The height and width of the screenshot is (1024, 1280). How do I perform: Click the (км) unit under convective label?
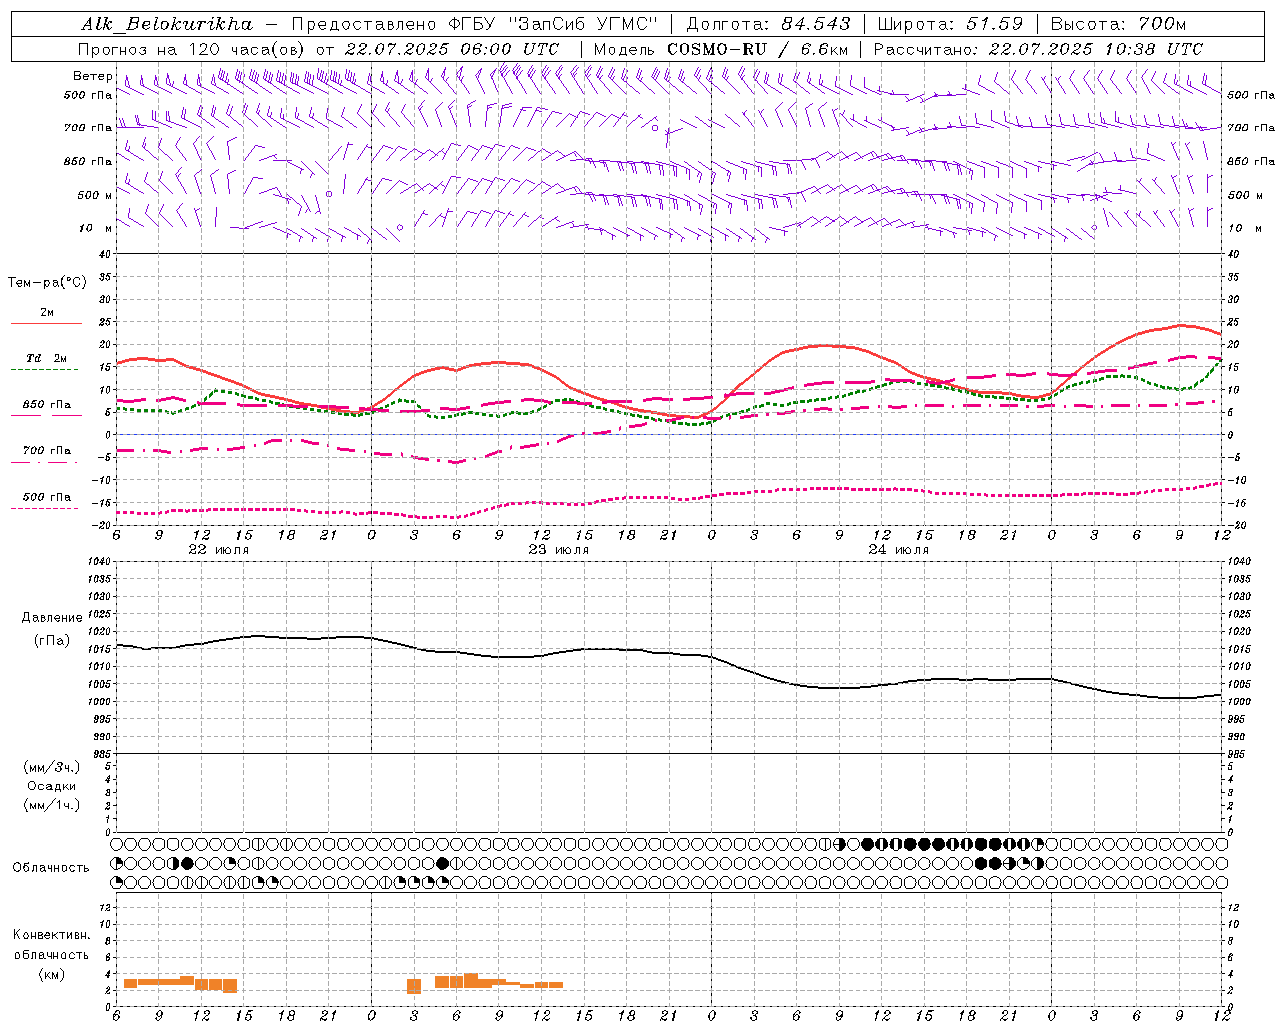51,974
